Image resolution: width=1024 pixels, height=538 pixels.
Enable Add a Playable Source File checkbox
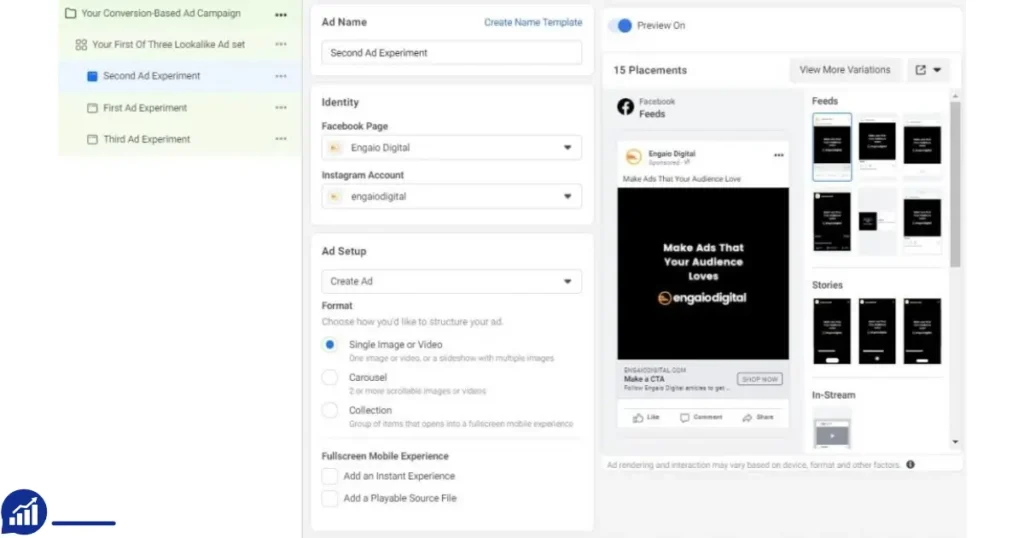tap(330, 498)
